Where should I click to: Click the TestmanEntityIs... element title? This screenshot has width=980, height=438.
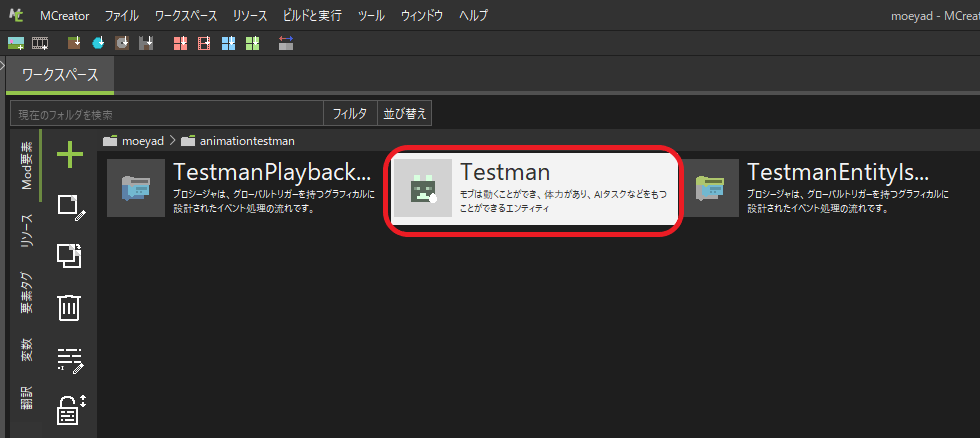[x=838, y=172]
